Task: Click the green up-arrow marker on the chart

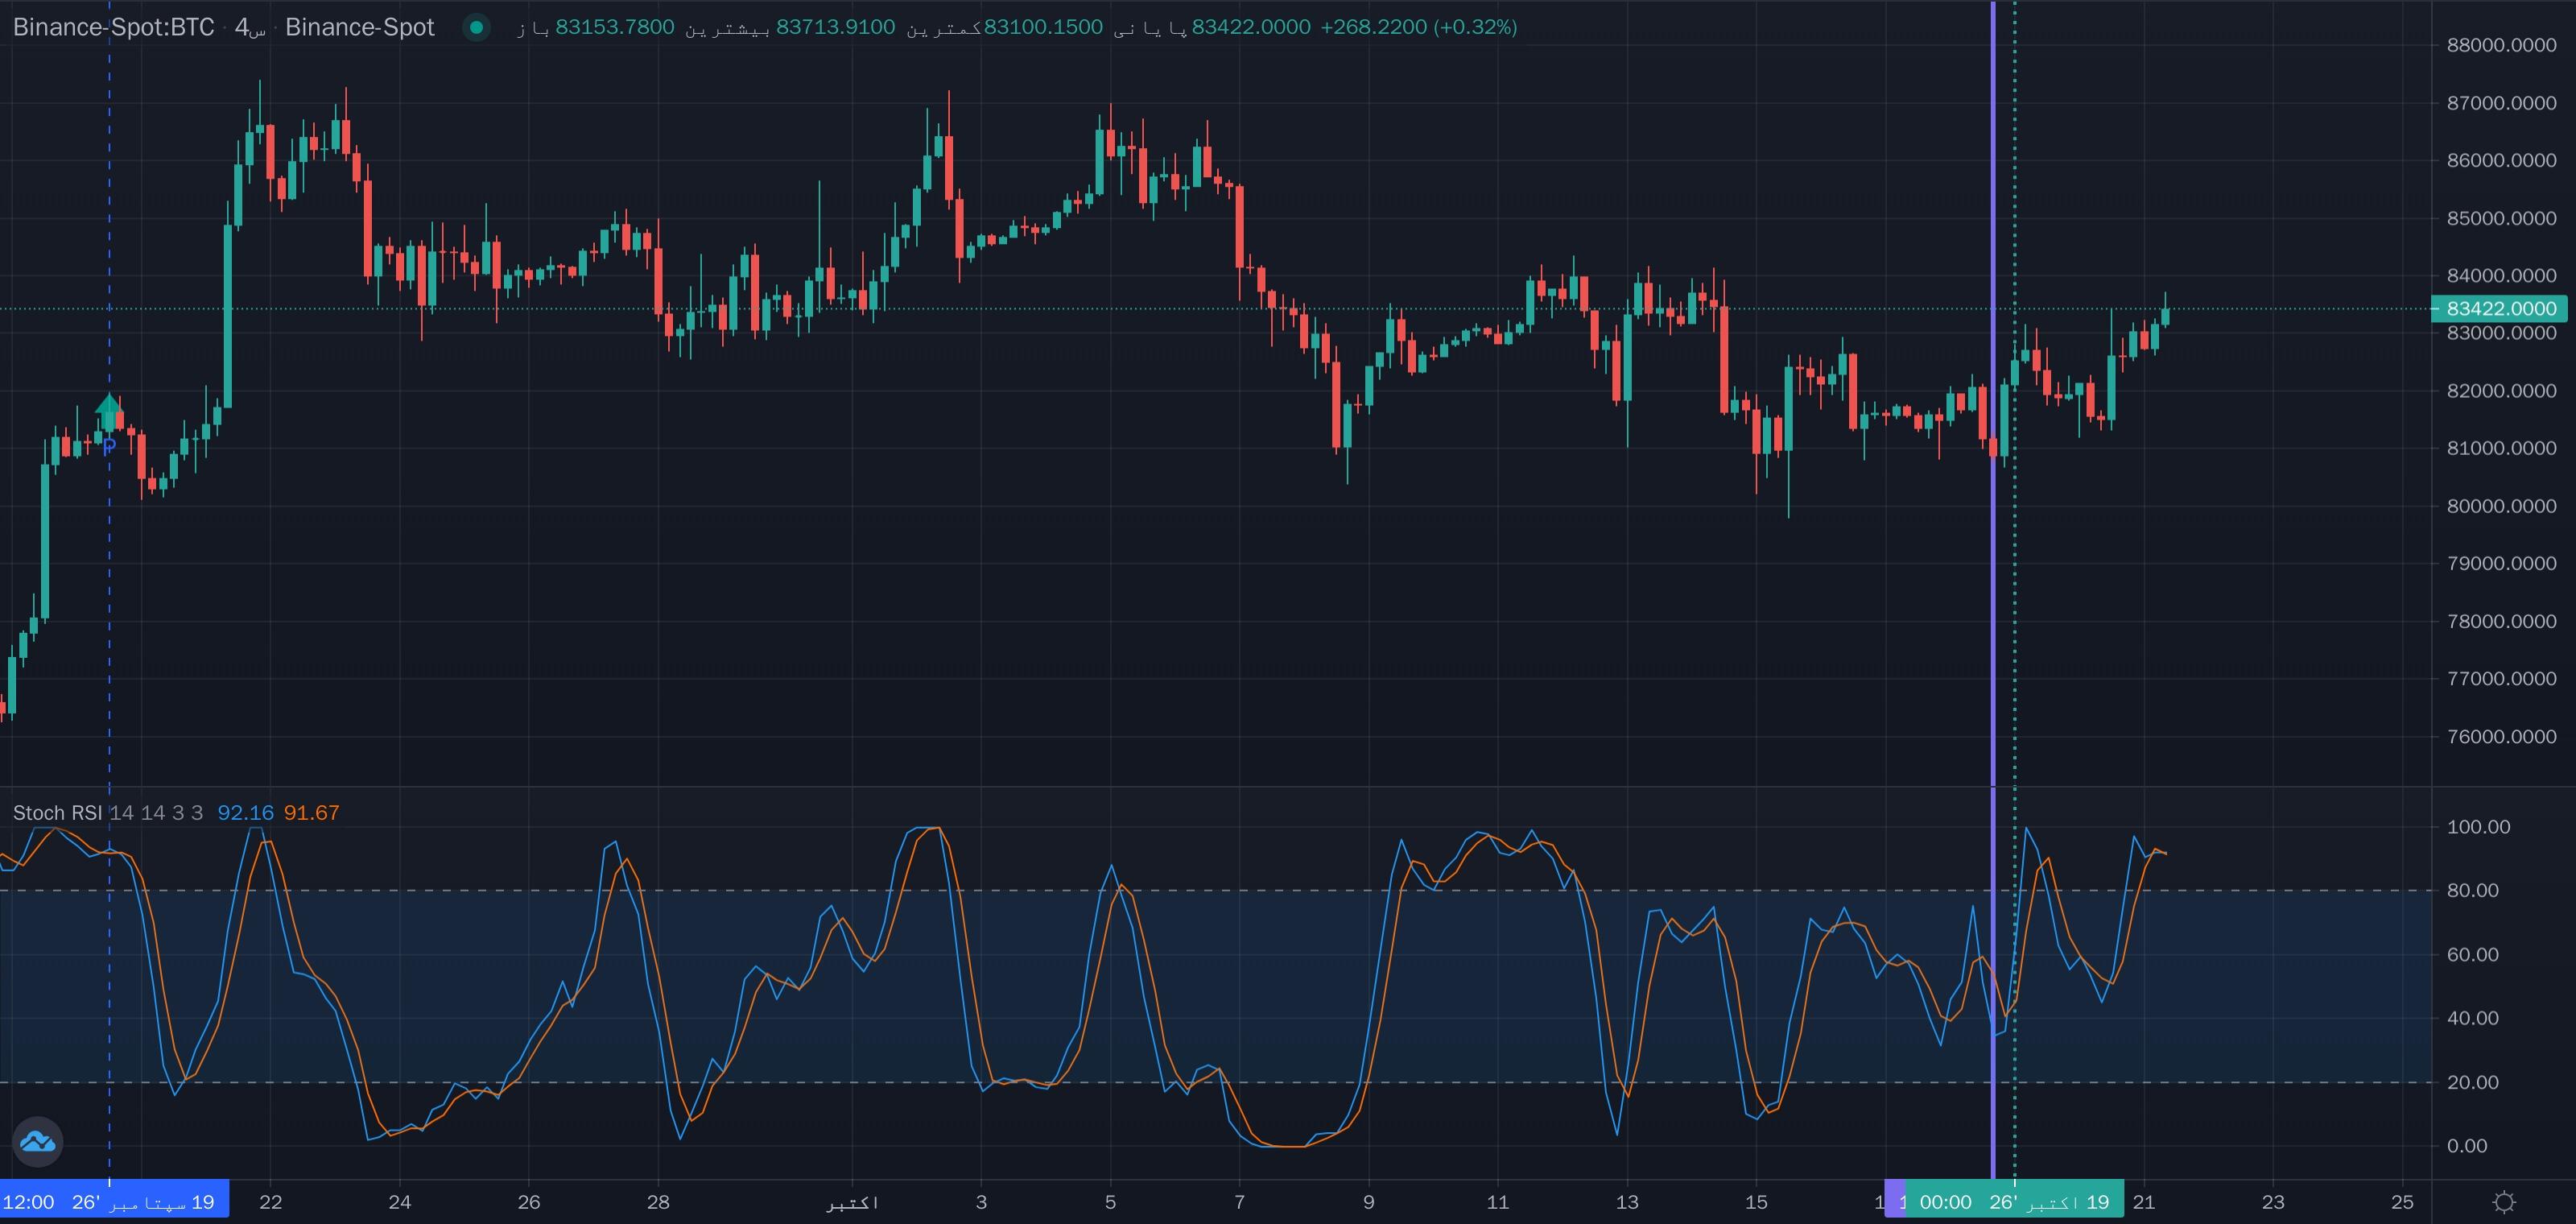Action: tap(109, 411)
